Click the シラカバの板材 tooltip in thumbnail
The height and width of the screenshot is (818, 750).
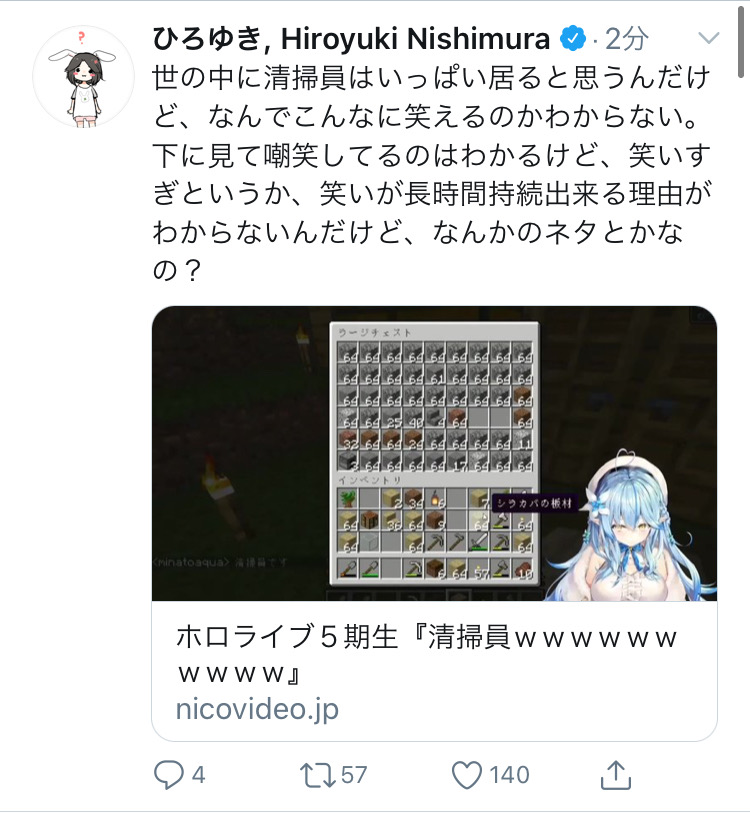pyautogui.click(x=535, y=503)
